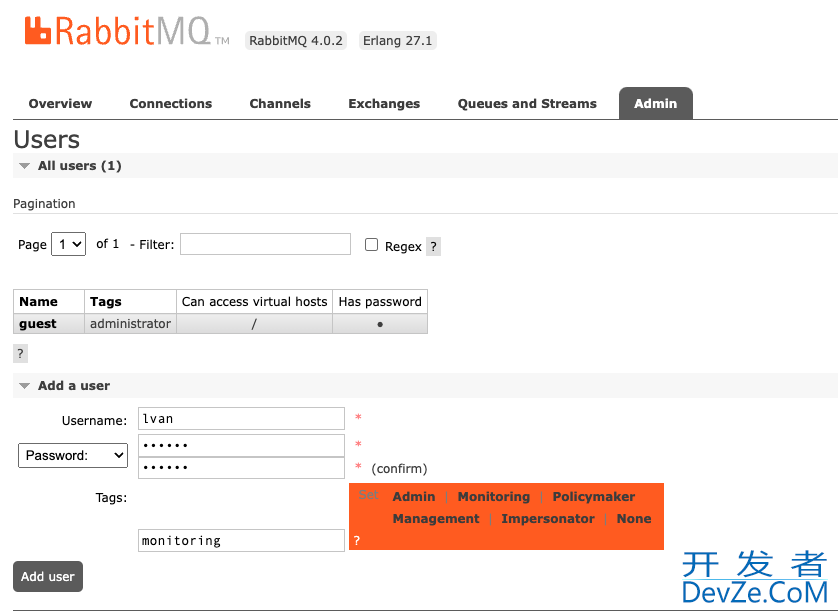Switch to the Channels tab
This screenshot has height=614, width=838.
[x=280, y=104]
